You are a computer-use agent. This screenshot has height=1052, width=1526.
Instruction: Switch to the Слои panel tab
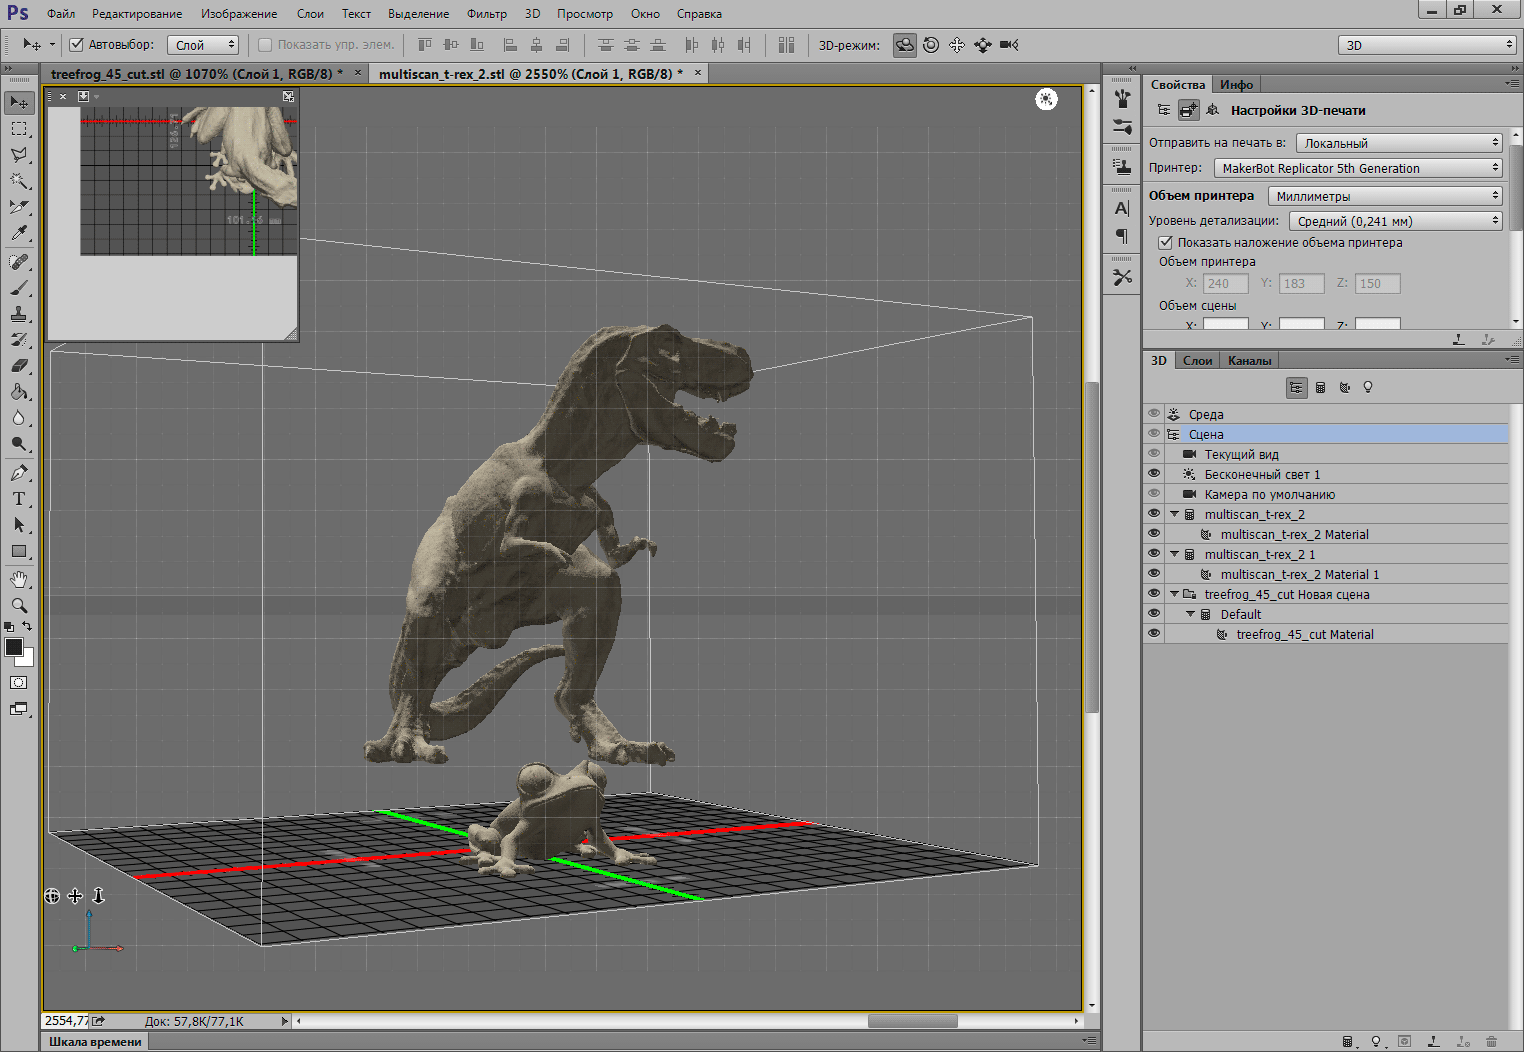click(x=1197, y=361)
